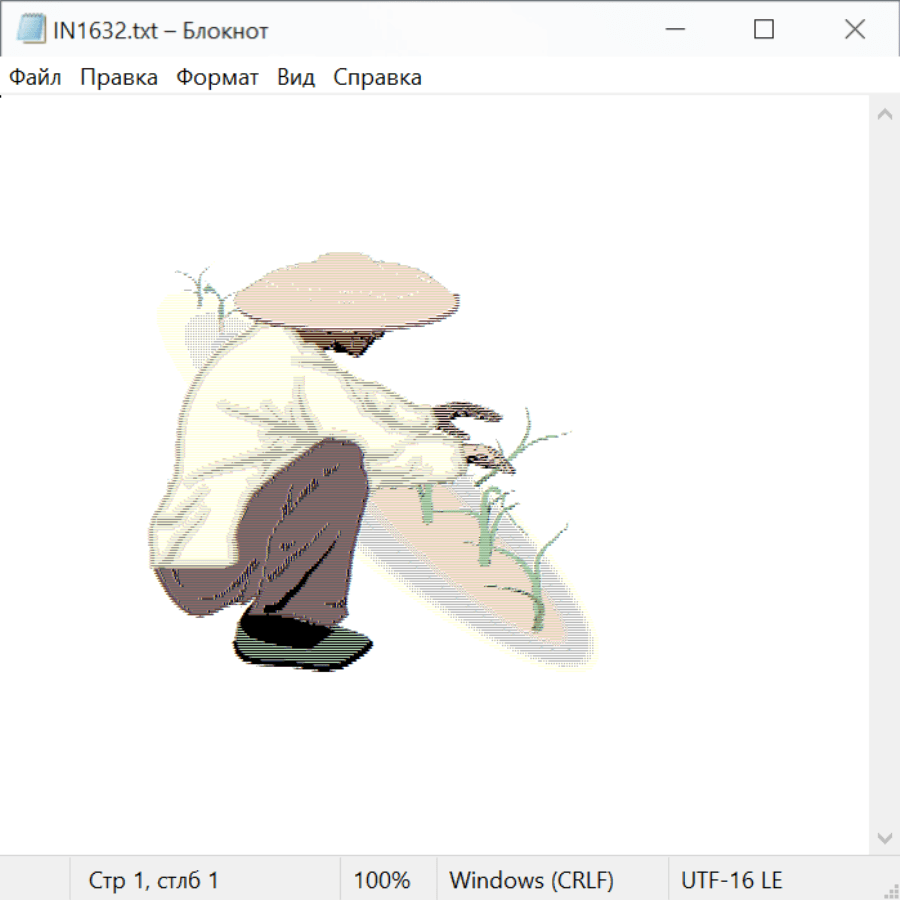Click the middle of the vertical scrollbar track

[x=884, y=475]
